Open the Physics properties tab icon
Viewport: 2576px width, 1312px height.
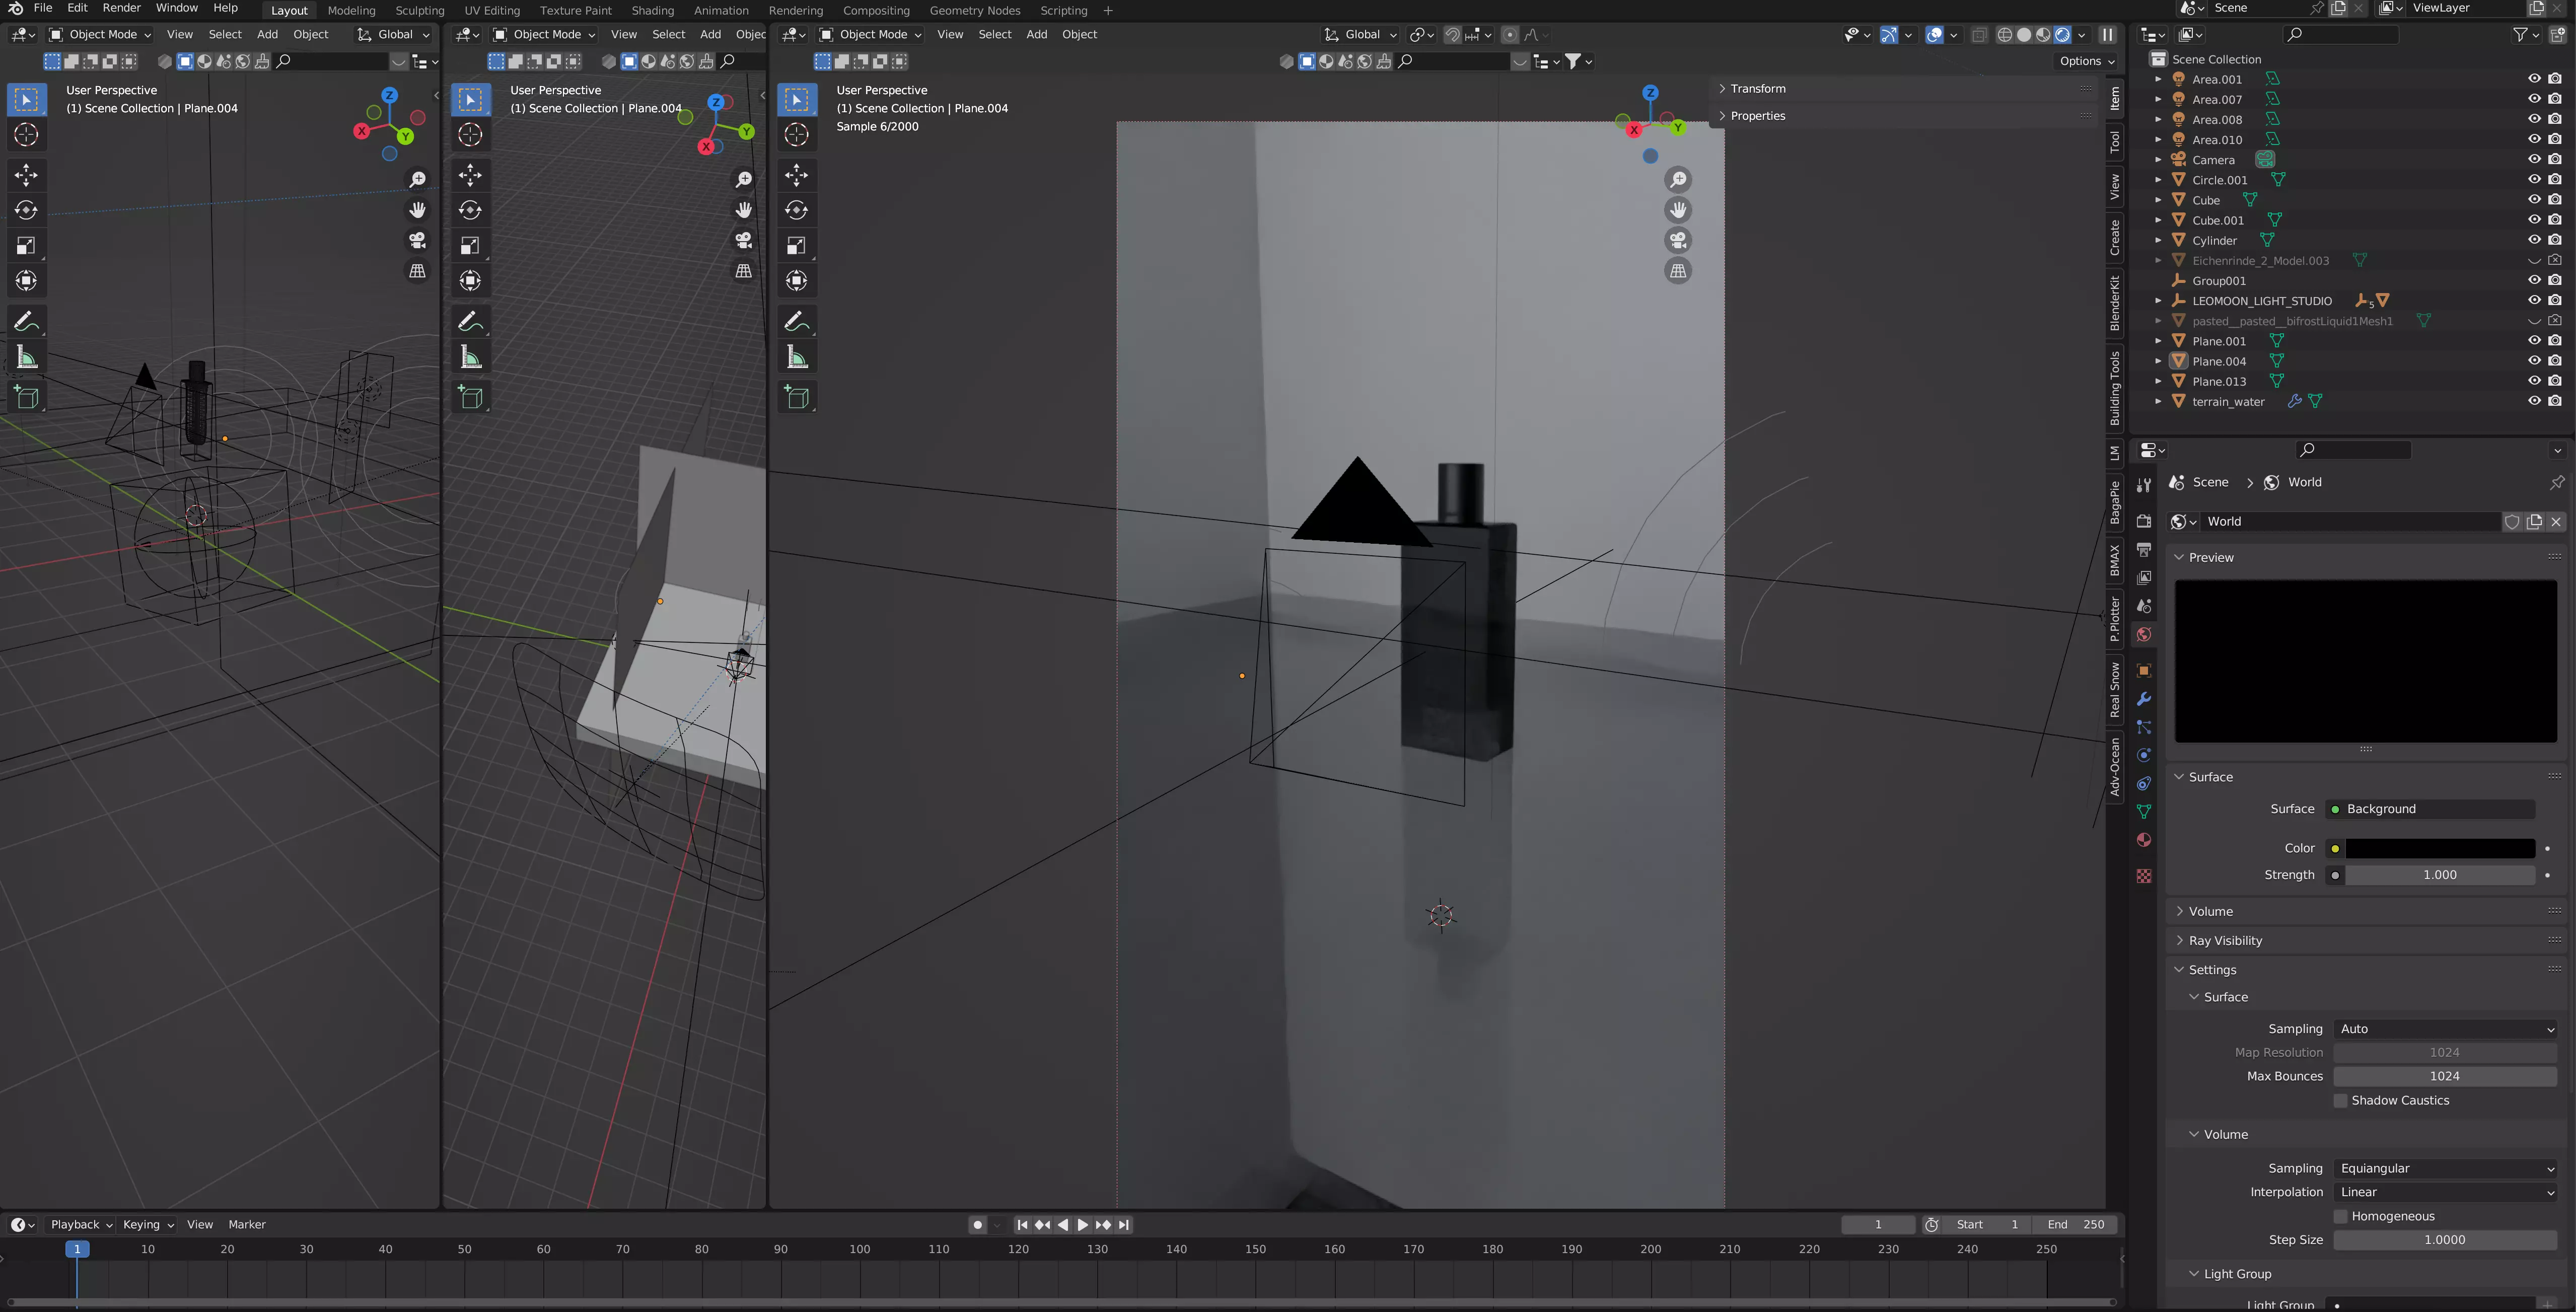(2143, 756)
